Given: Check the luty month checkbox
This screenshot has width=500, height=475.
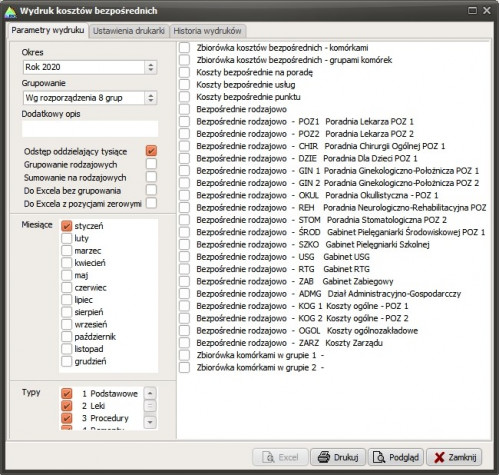Looking at the screenshot, I should click(66, 238).
